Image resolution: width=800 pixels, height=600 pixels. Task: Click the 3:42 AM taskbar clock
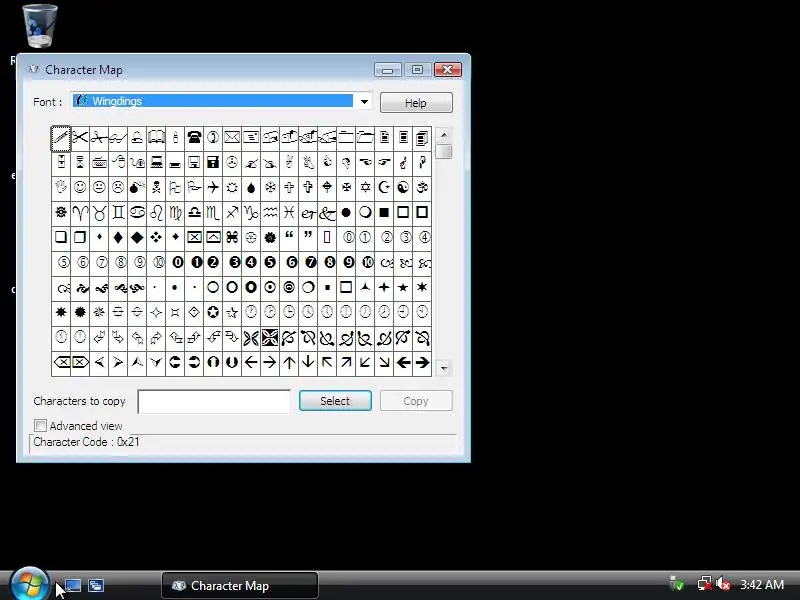(762, 584)
